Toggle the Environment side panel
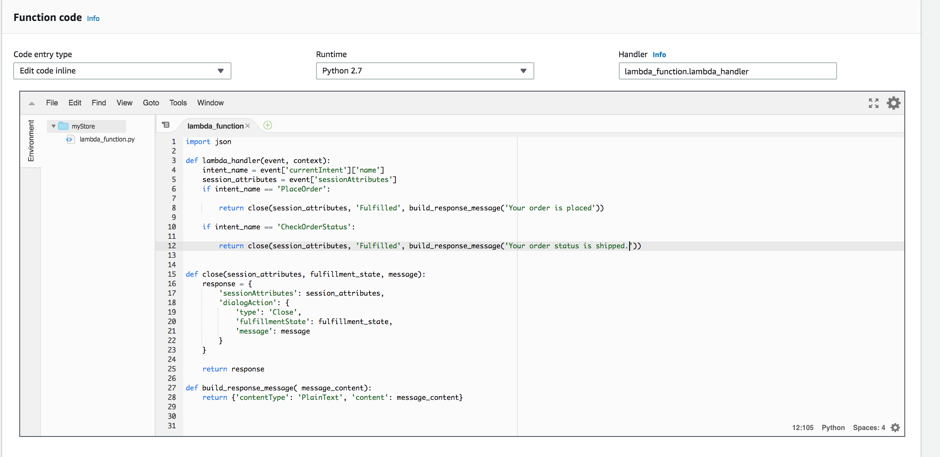This screenshot has height=457, width=940. pos(31,141)
